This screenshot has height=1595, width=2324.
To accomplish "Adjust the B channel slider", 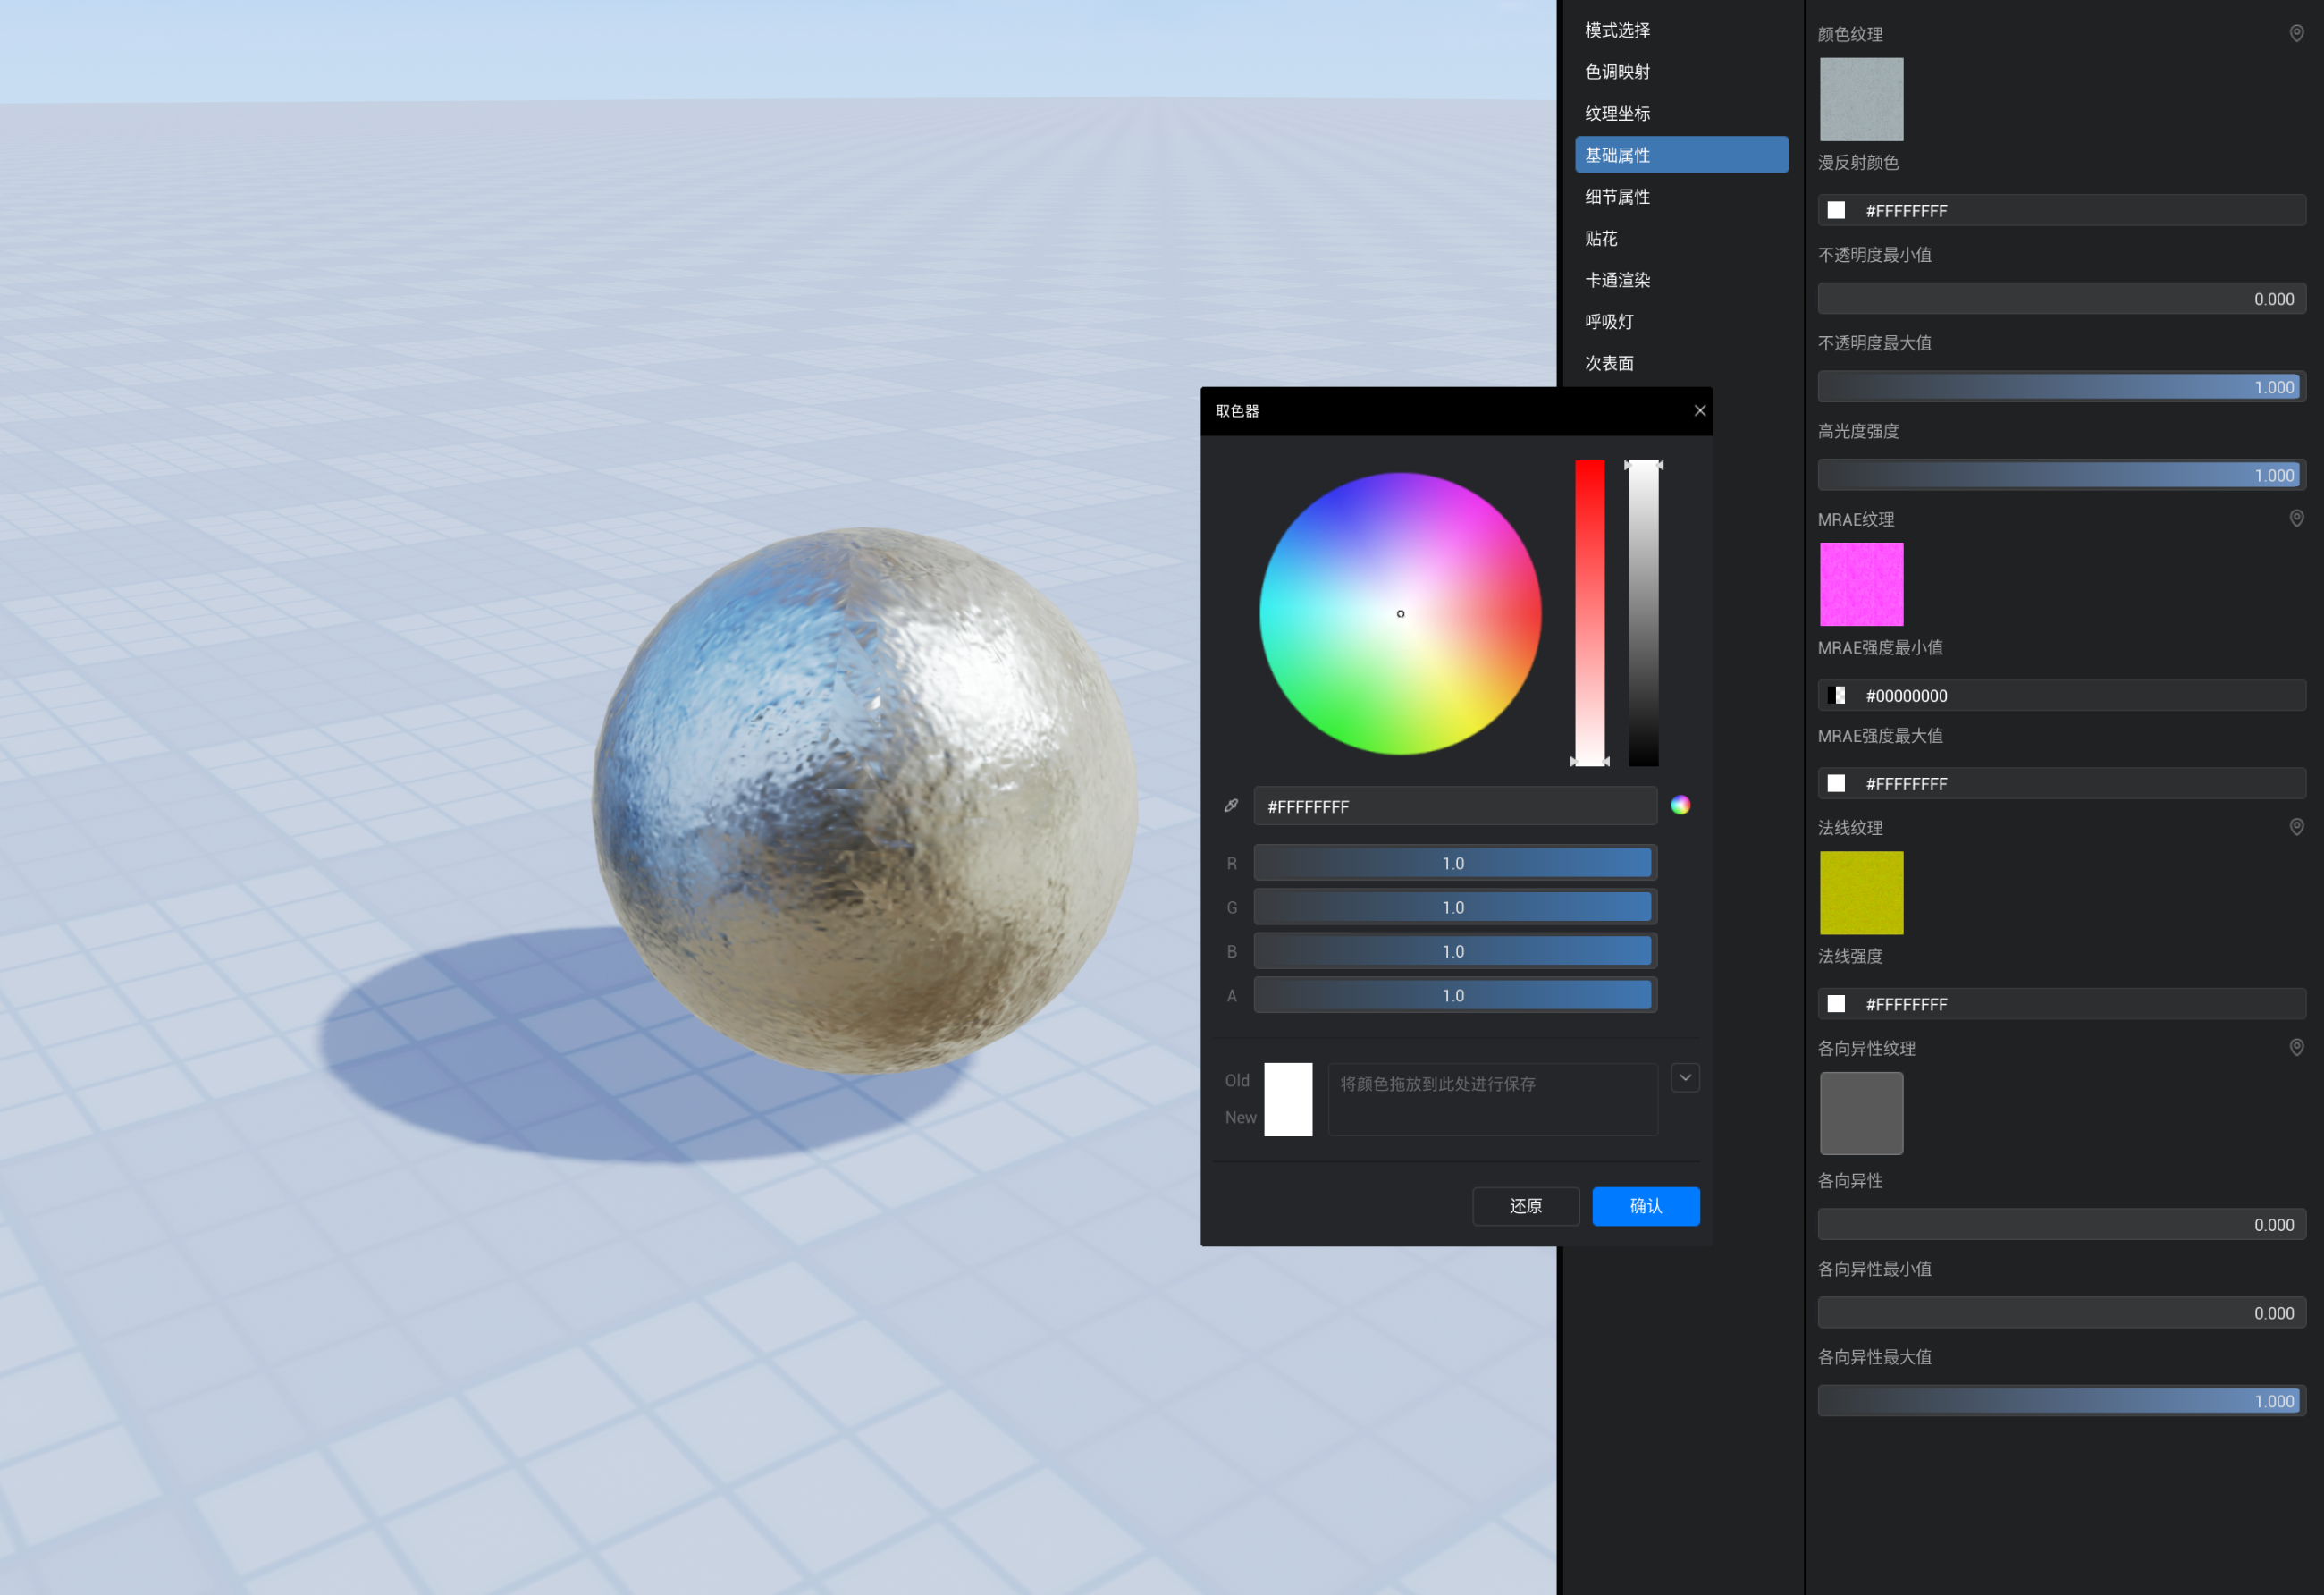I will pos(1454,951).
